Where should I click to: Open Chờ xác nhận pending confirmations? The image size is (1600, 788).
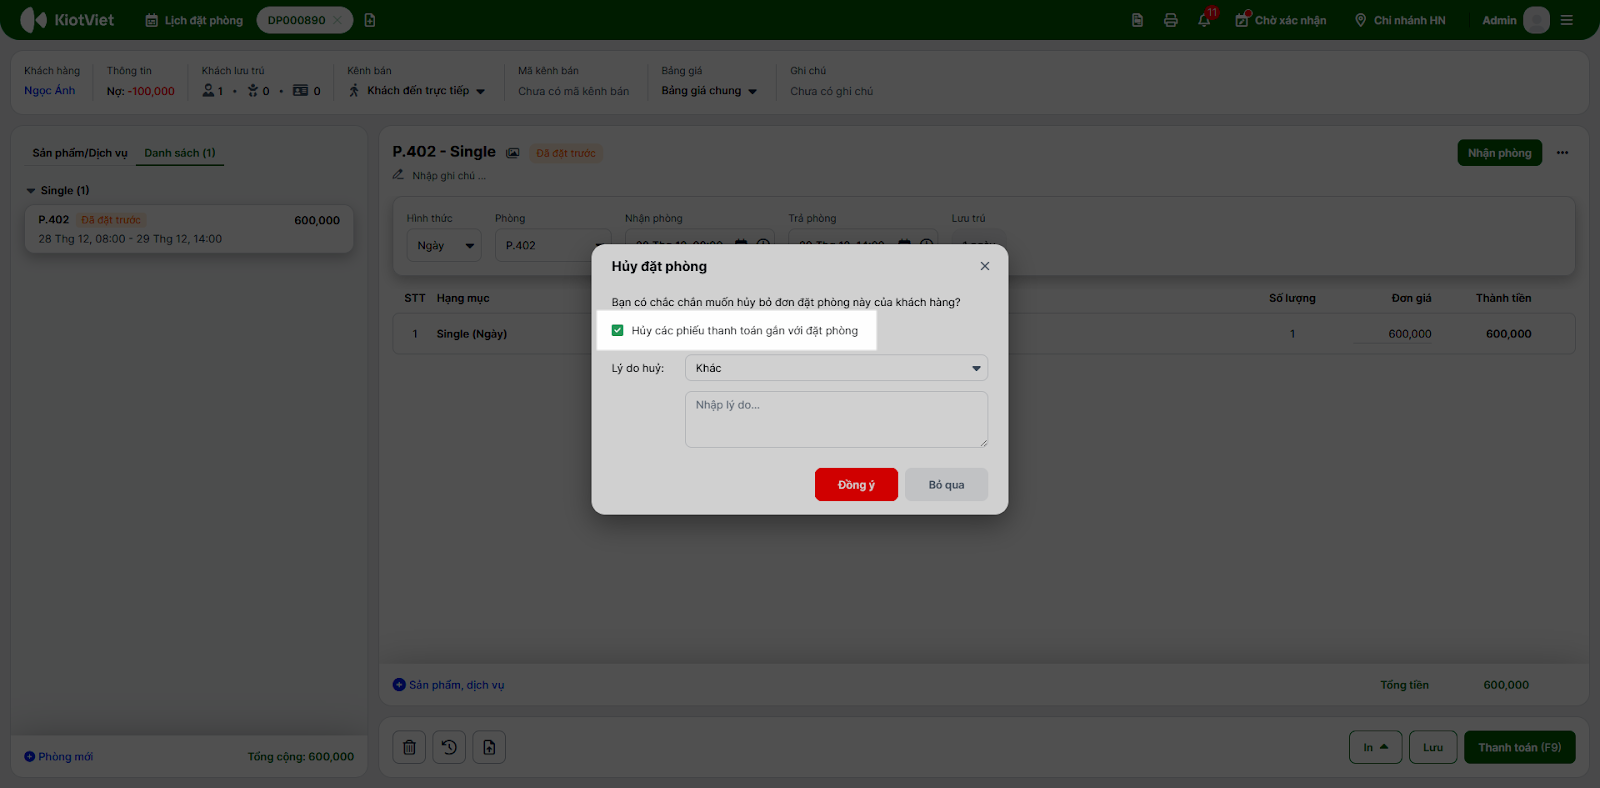point(1281,20)
